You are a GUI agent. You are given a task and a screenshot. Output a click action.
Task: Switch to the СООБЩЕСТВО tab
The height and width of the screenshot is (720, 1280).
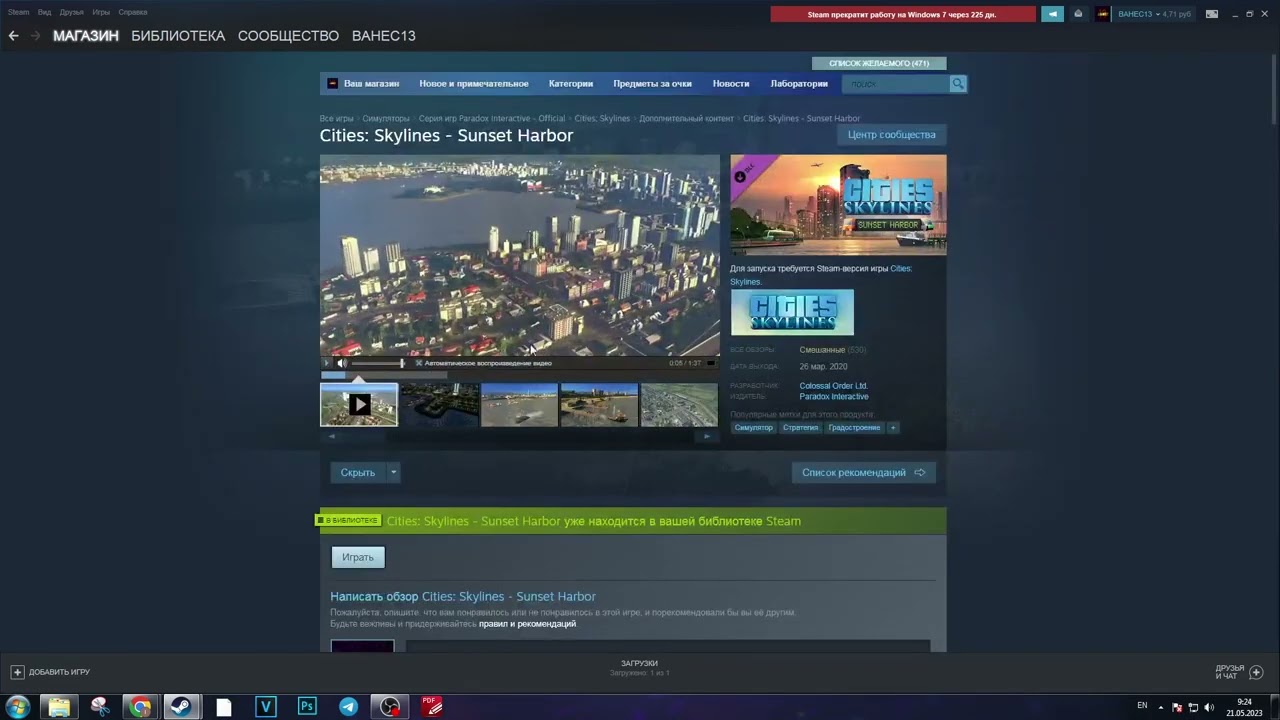(288, 36)
